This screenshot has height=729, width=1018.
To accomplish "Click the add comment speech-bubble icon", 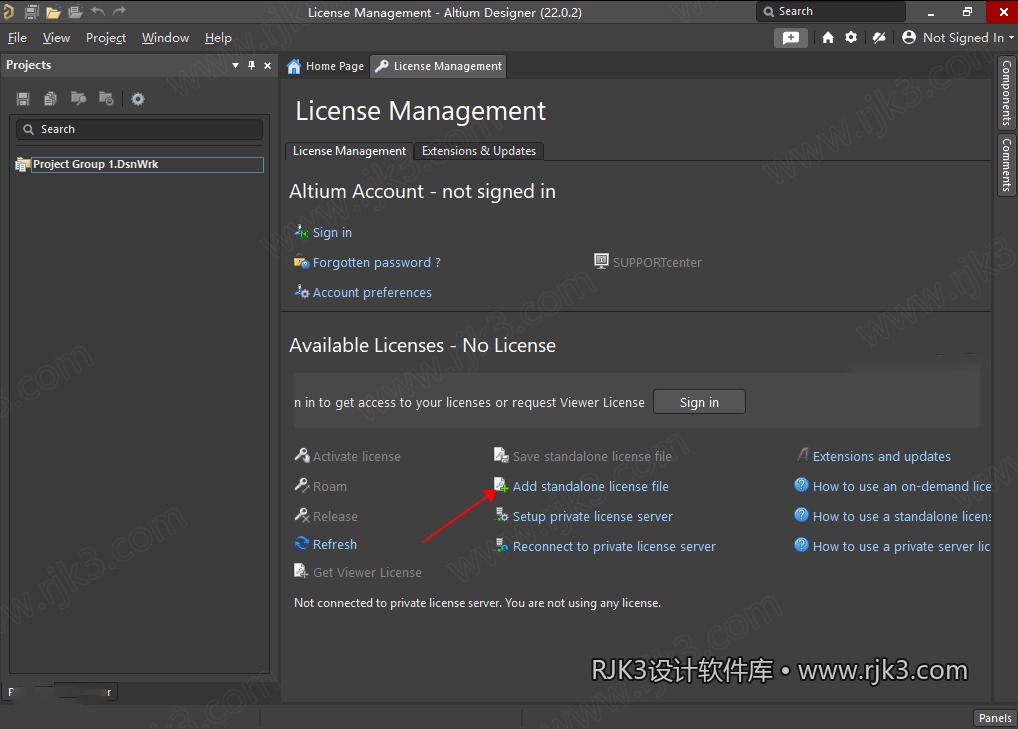I will click(x=791, y=38).
